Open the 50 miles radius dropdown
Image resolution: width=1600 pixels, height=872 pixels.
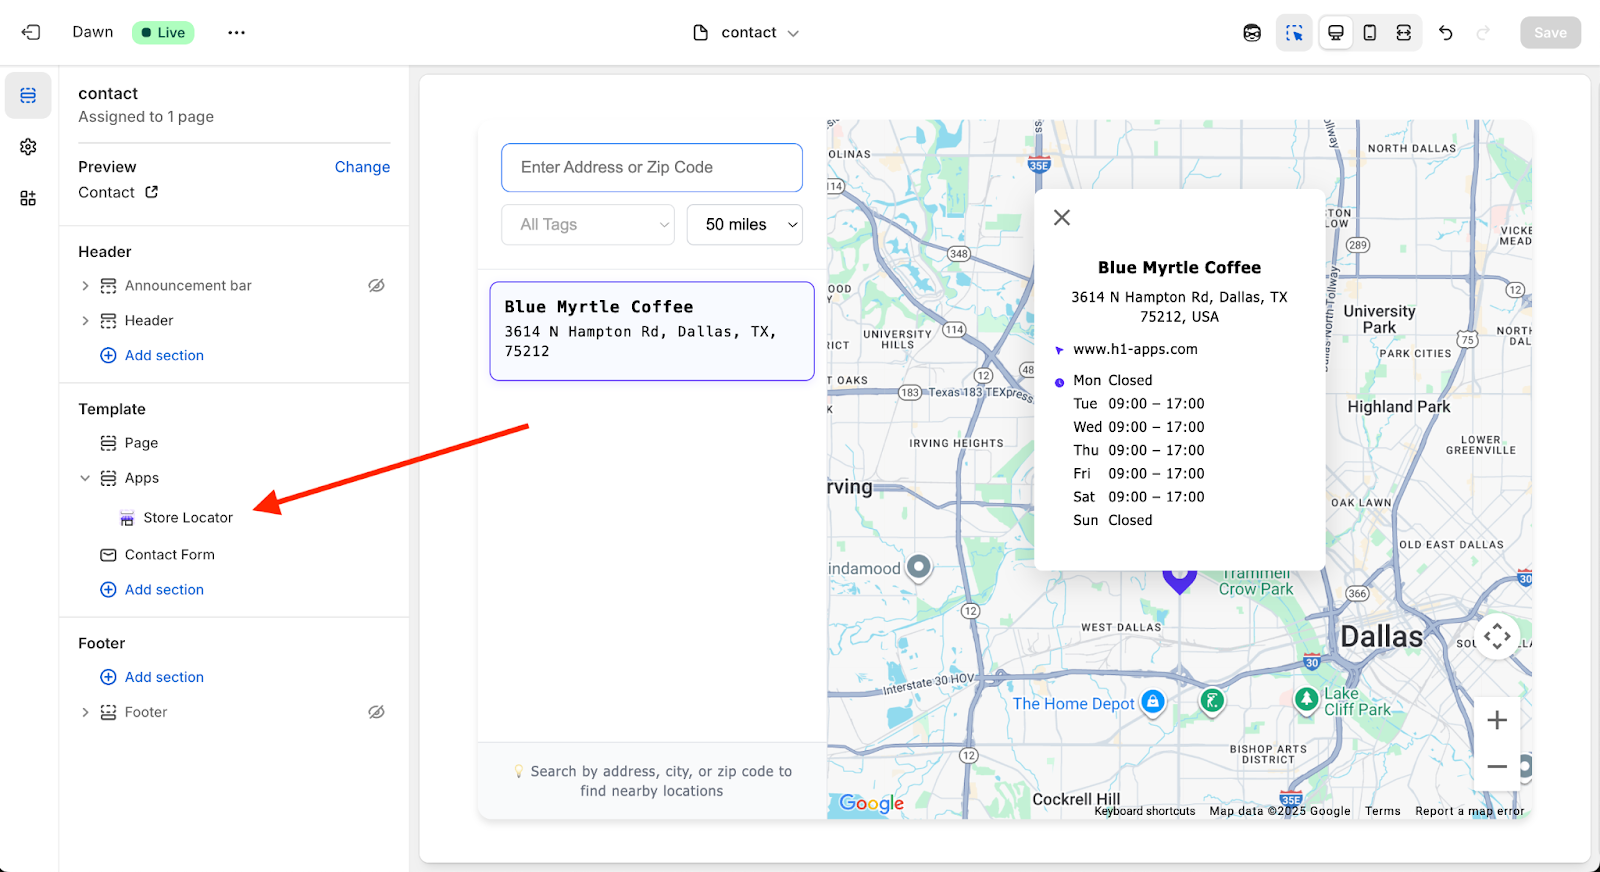(745, 225)
